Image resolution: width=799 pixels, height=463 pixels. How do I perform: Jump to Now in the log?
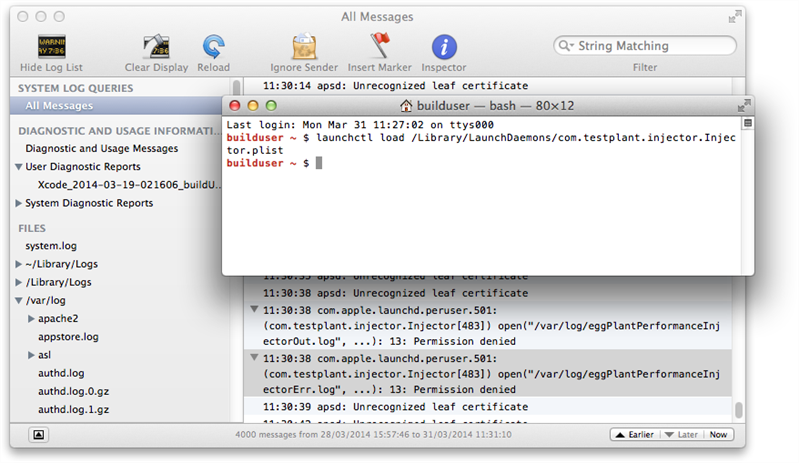click(721, 435)
